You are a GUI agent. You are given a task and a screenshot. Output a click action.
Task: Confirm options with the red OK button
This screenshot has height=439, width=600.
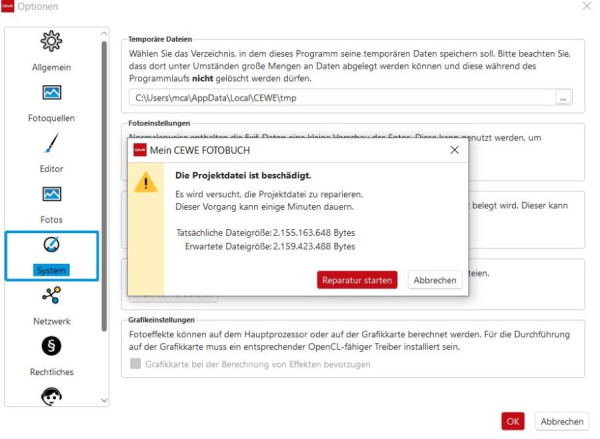[513, 421]
